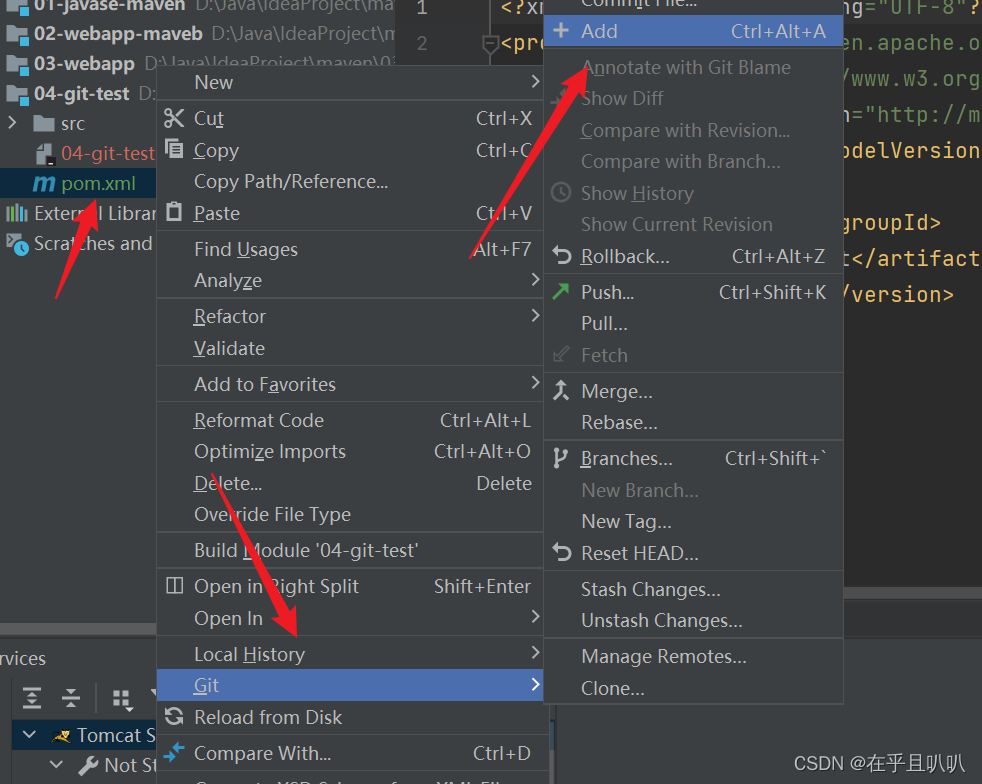
Task: Click the Rollback undo arrow icon
Action: (562, 255)
